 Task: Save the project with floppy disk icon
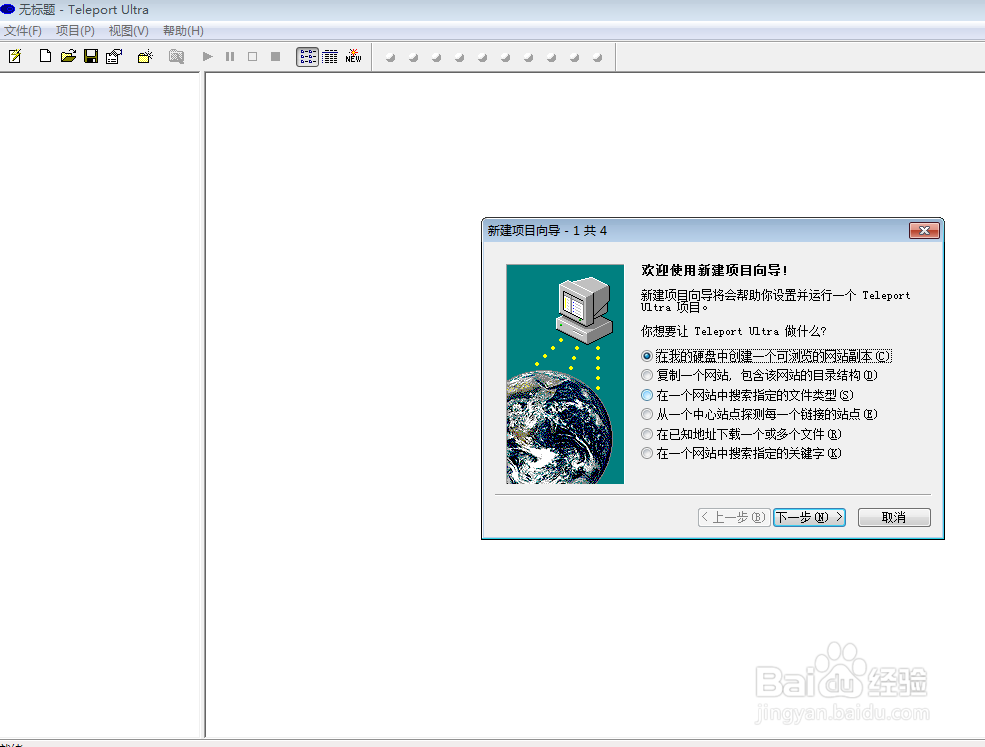[91, 57]
